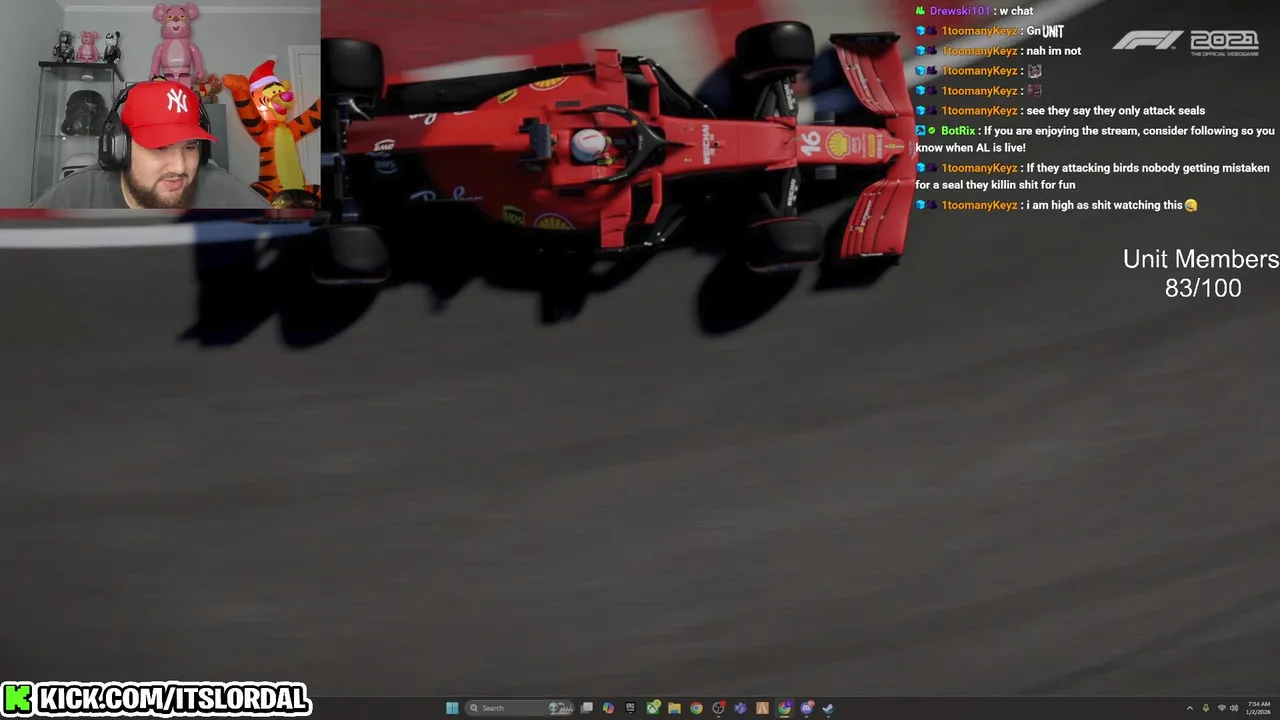Switch to OBS Studio taskbar icon
The height and width of the screenshot is (720, 1280).
coord(718,708)
